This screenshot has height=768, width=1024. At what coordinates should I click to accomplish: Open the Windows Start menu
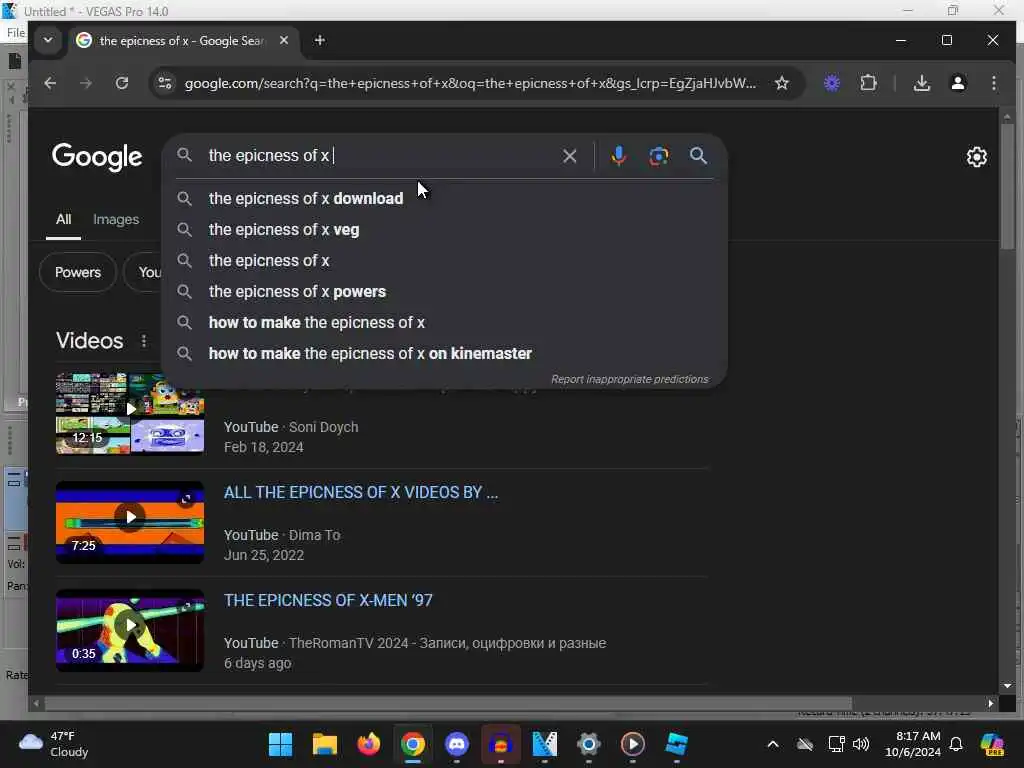tap(281, 744)
